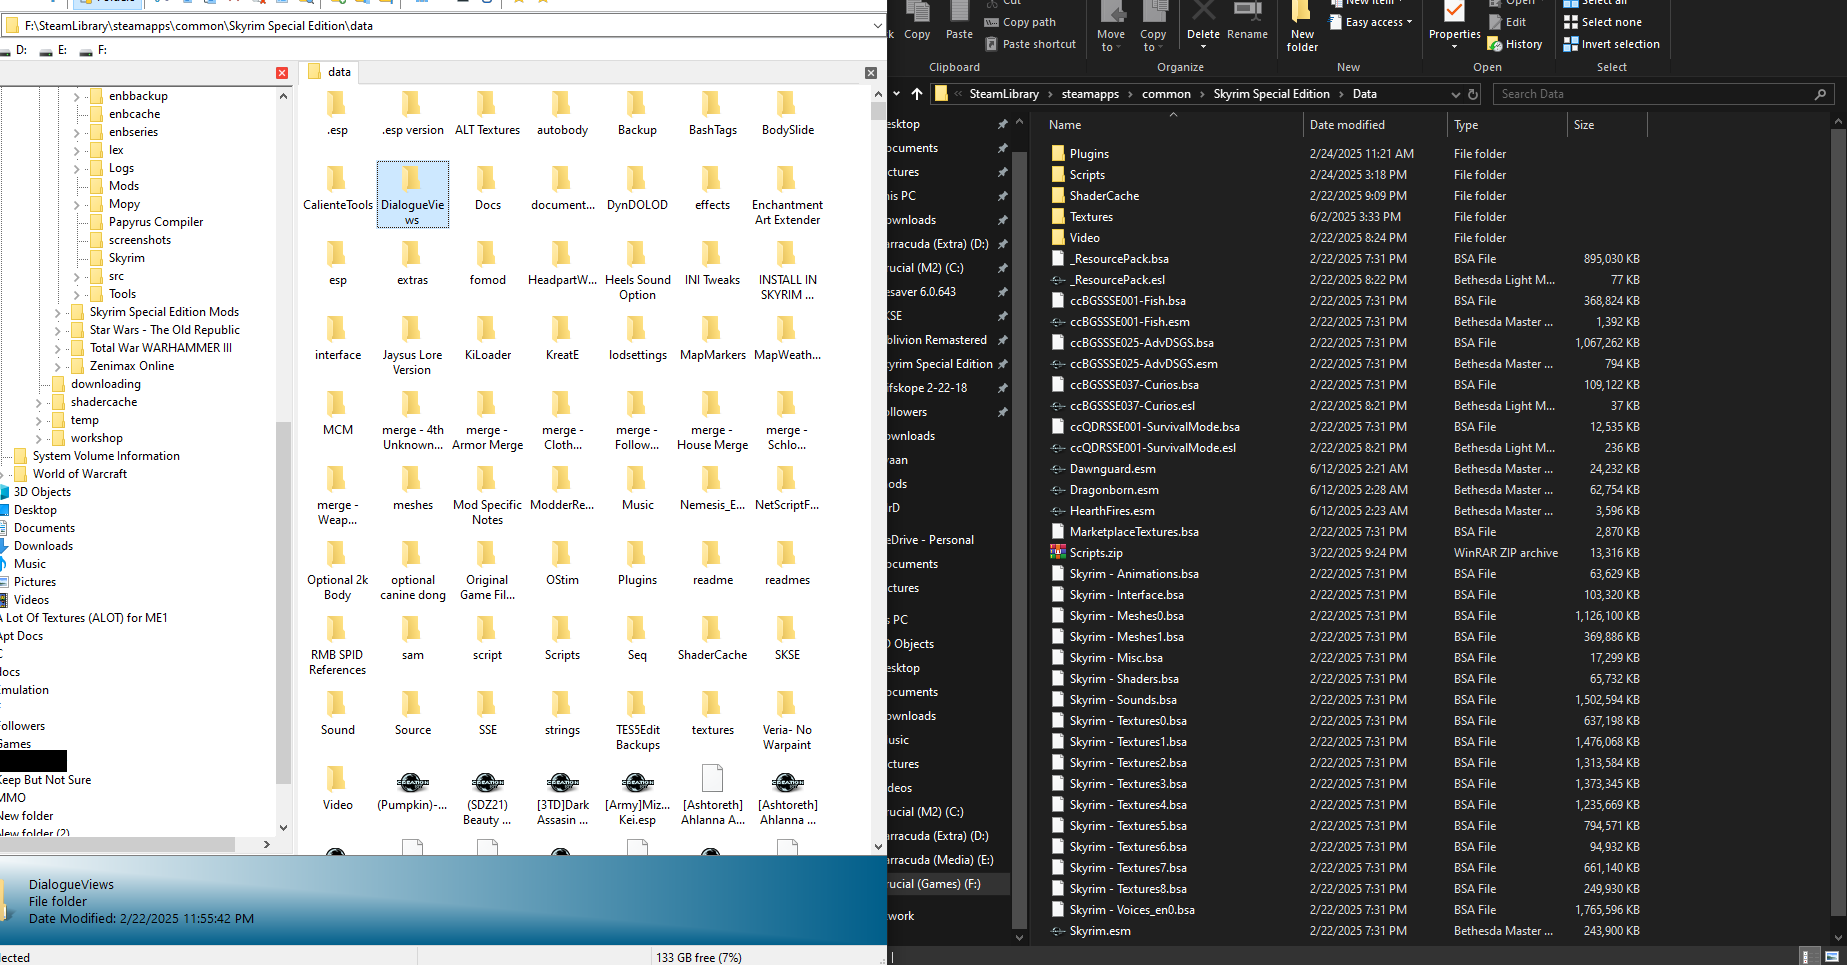
Task: Expand the Mopy tree node
Action: tap(77, 204)
